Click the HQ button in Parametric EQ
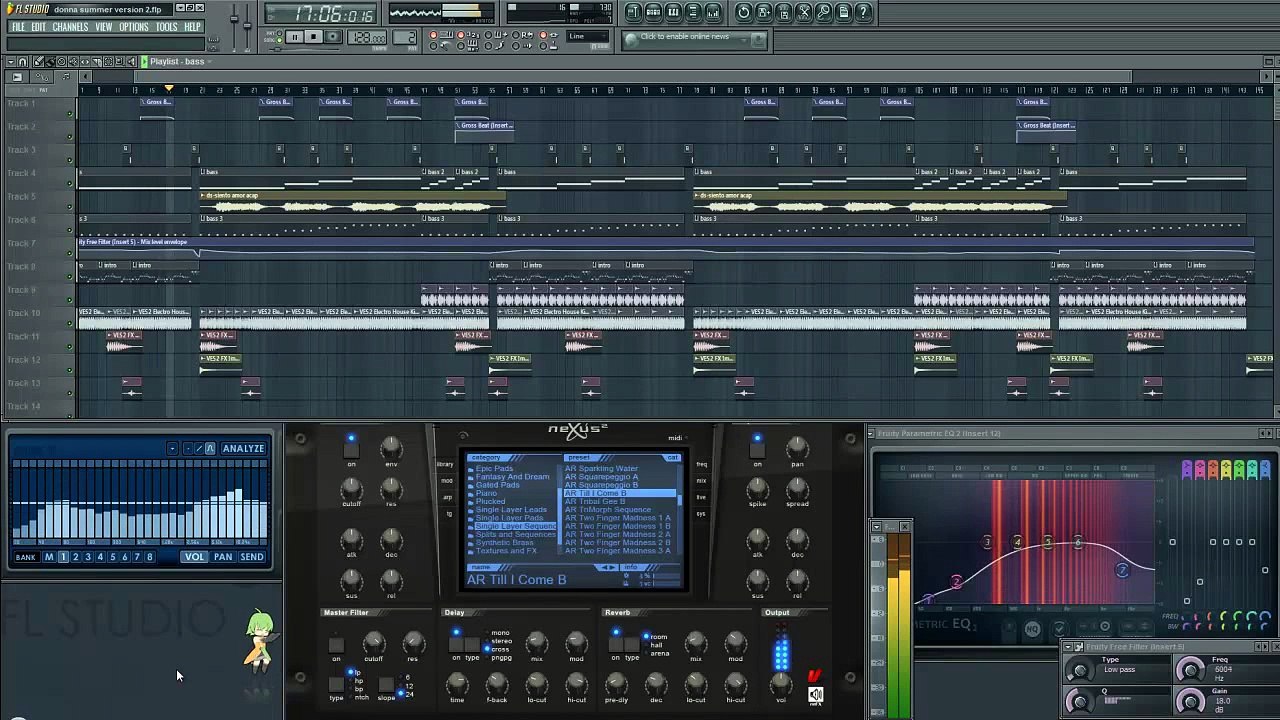This screenshot has width=1280, height=720. pyautogui.click(x=1032, y=629)
